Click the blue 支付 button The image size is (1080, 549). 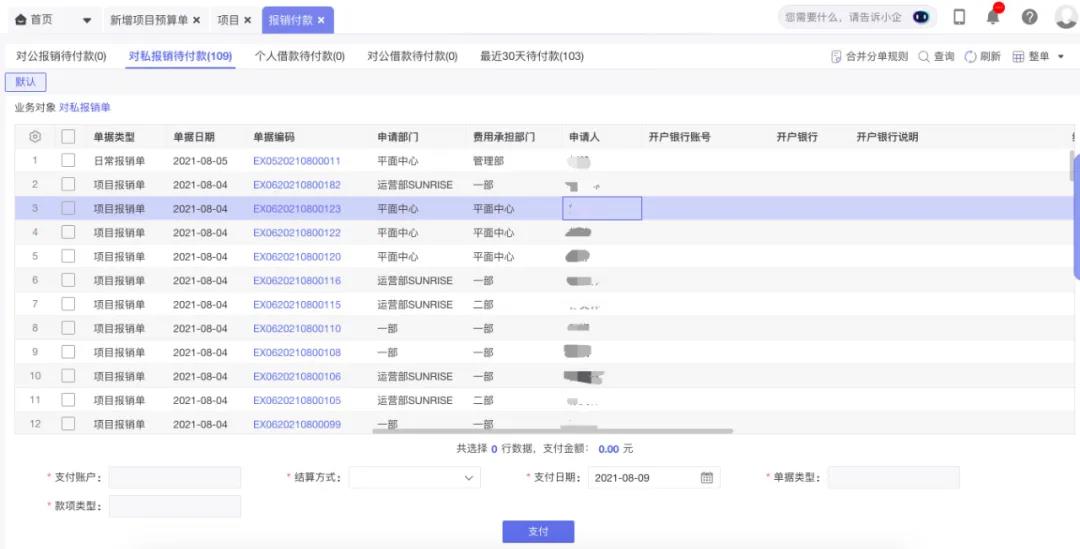538,532
